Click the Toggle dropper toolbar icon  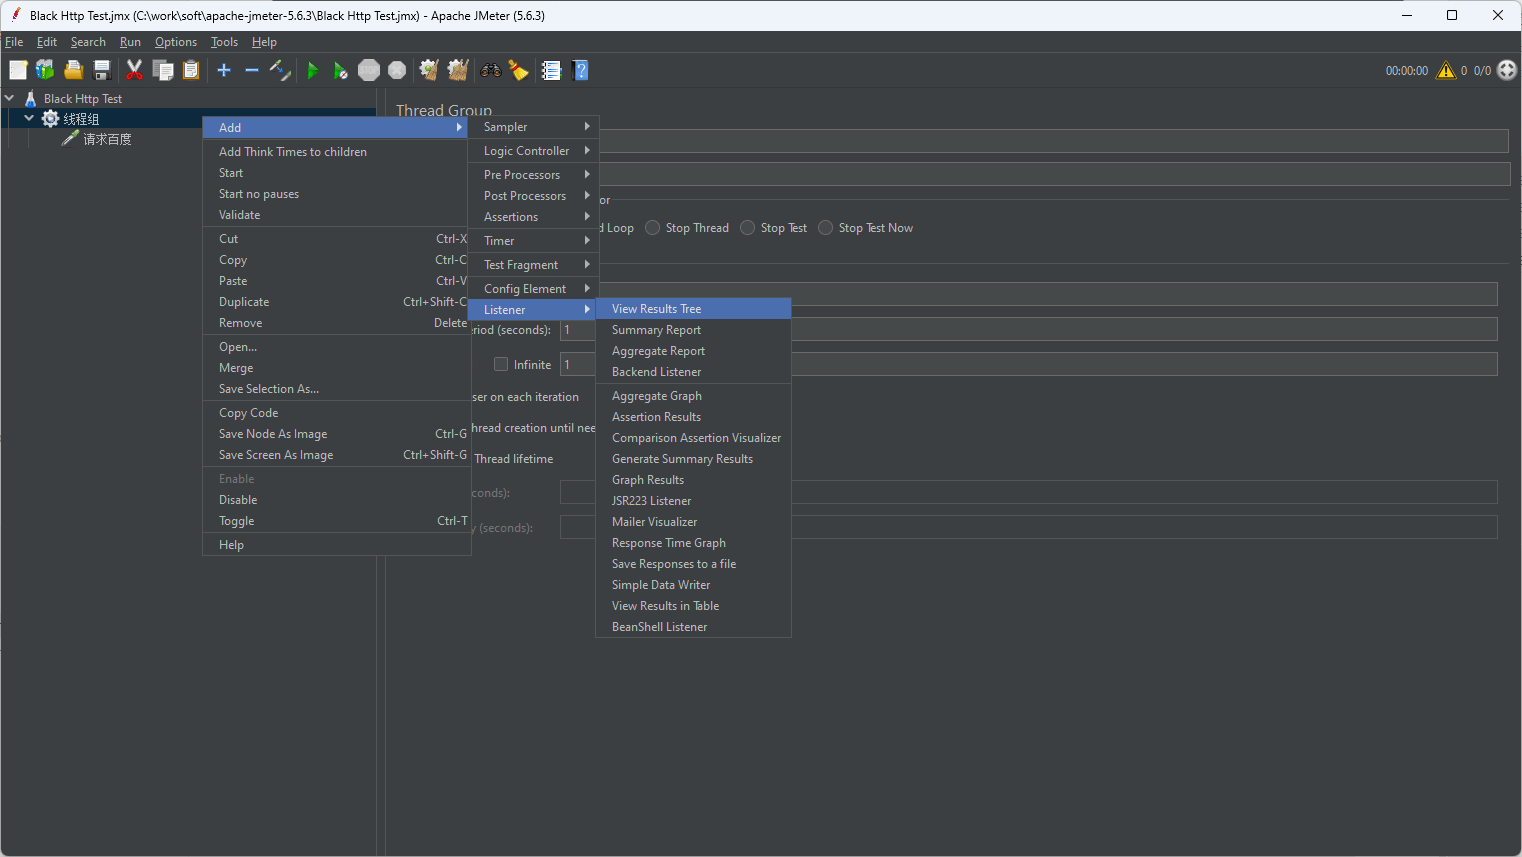pos(280,70)
